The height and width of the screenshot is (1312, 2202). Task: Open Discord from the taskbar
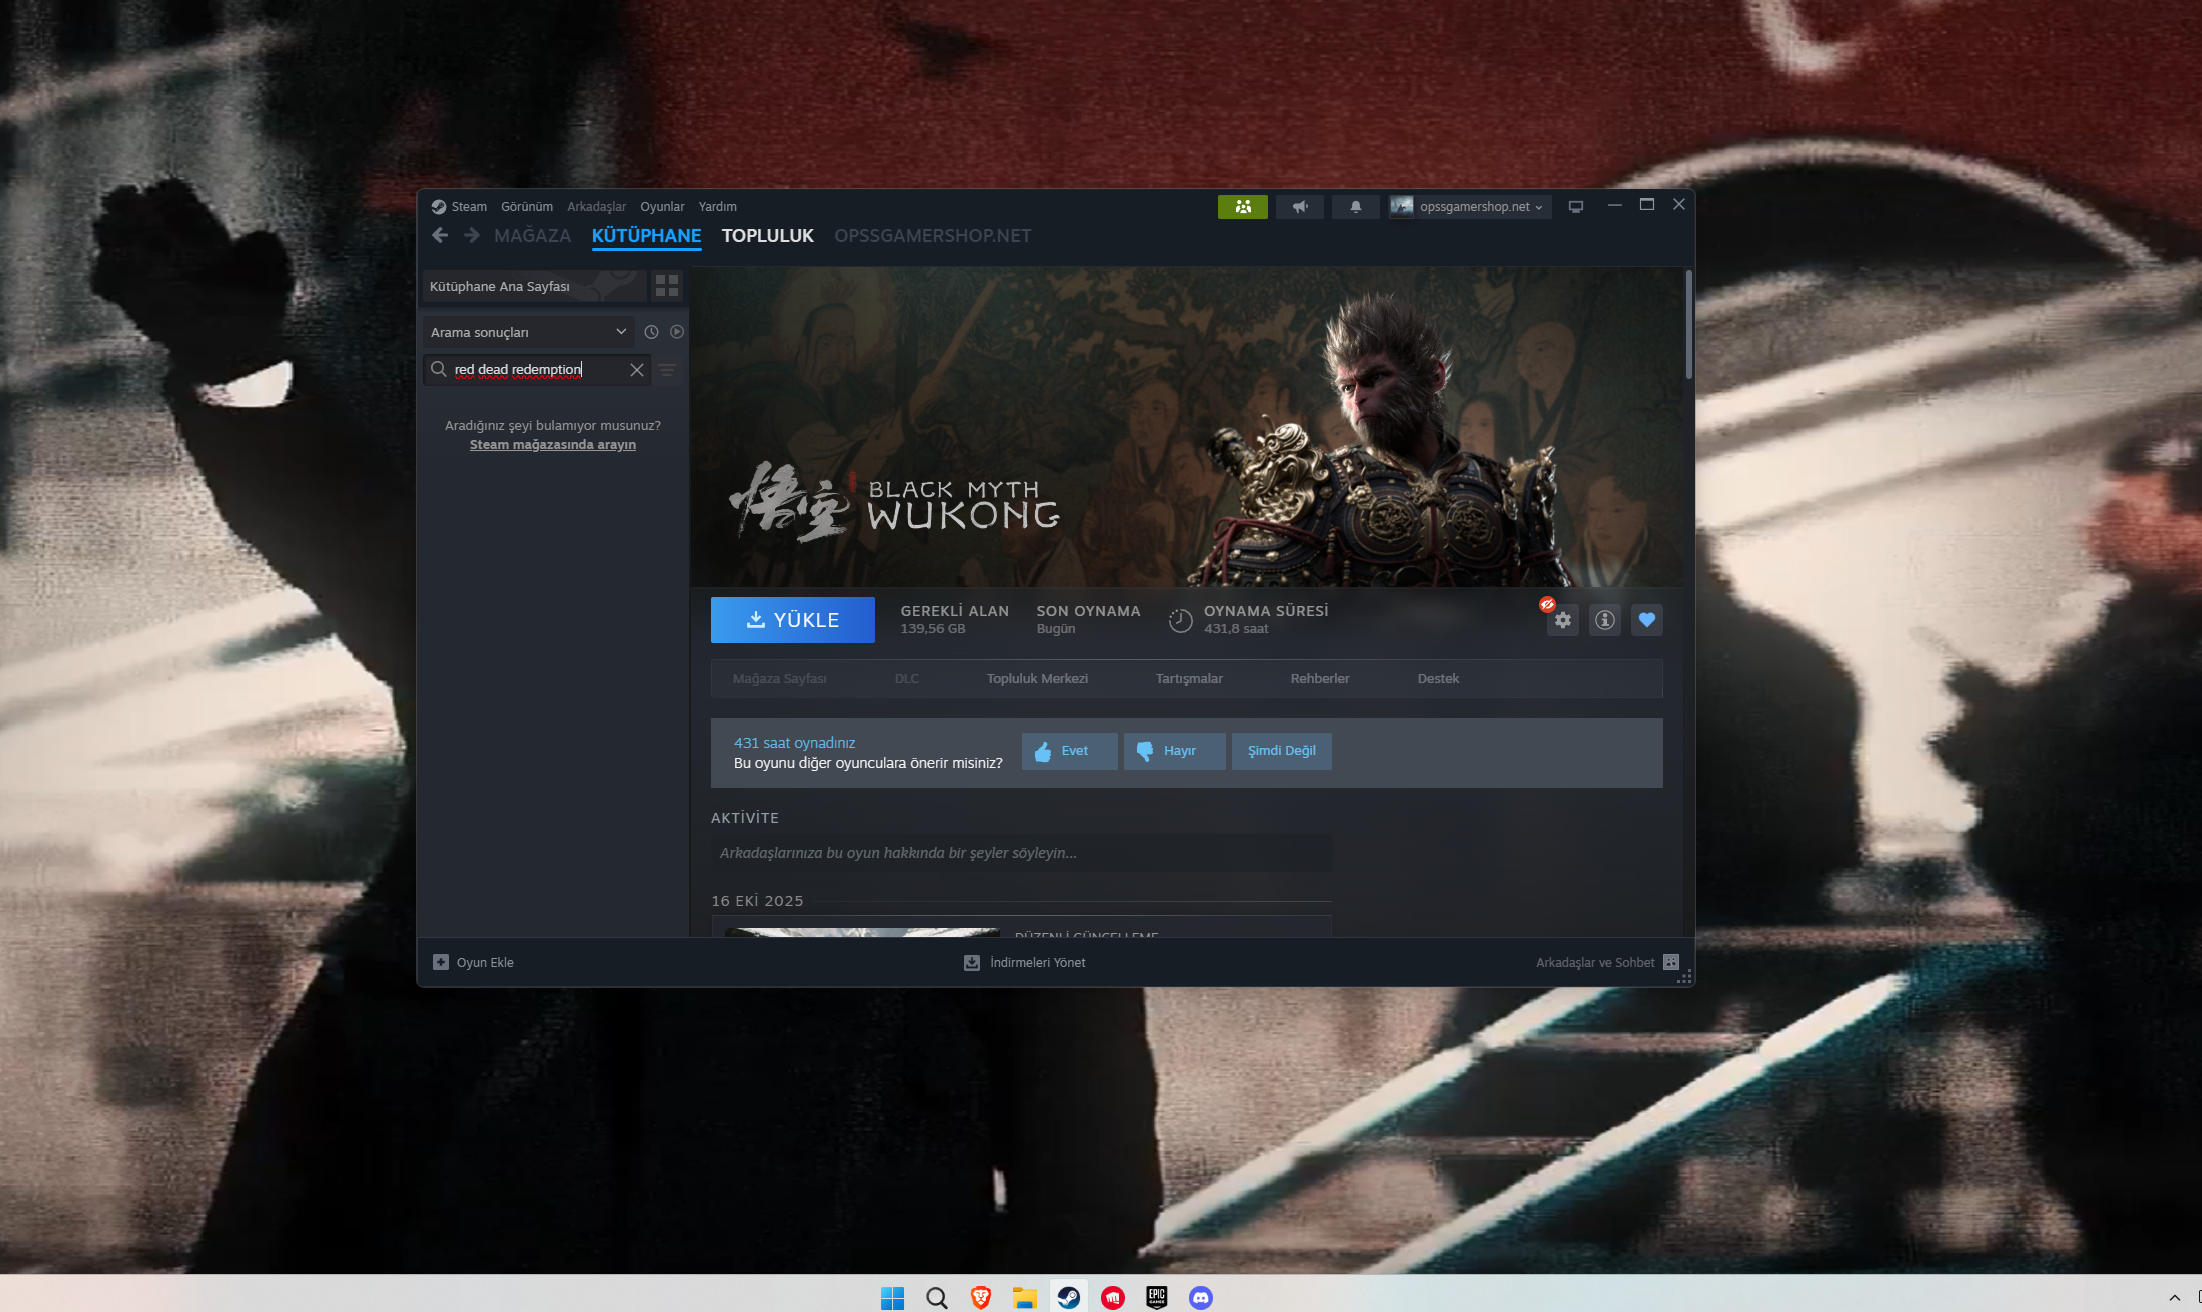pos(1200,1297)
